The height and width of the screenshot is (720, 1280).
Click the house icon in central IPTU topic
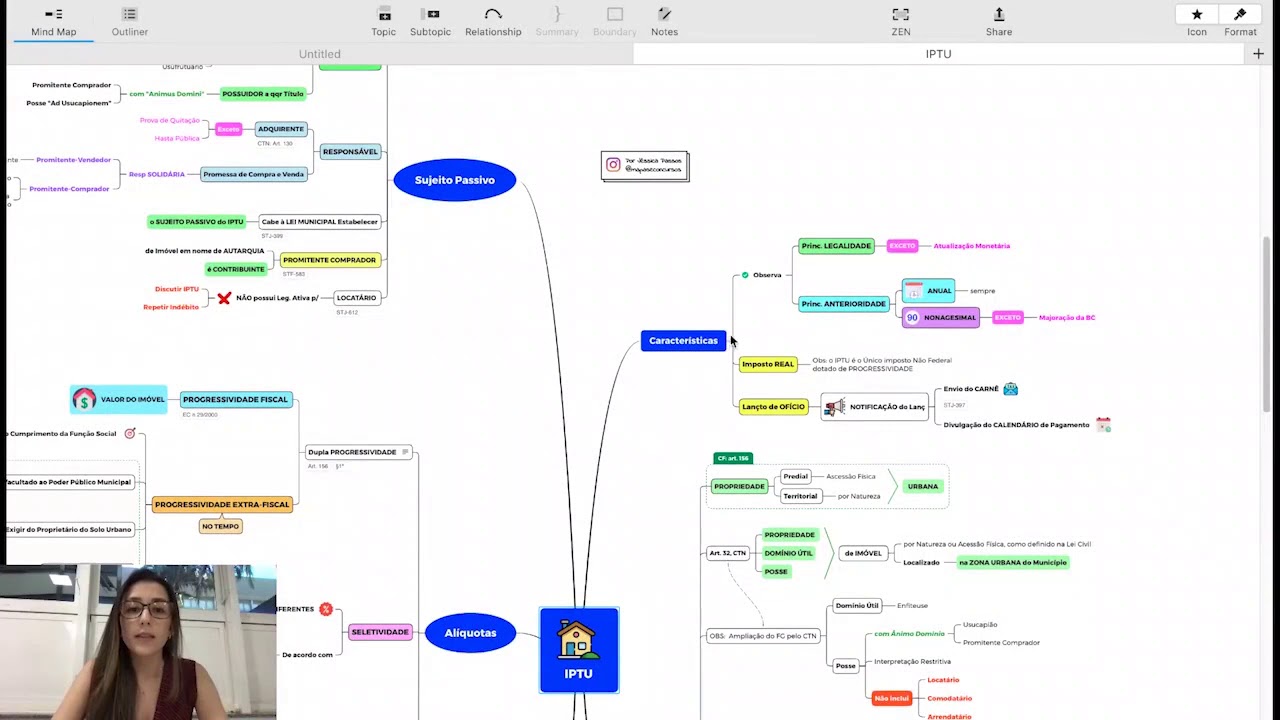(578, 639)
